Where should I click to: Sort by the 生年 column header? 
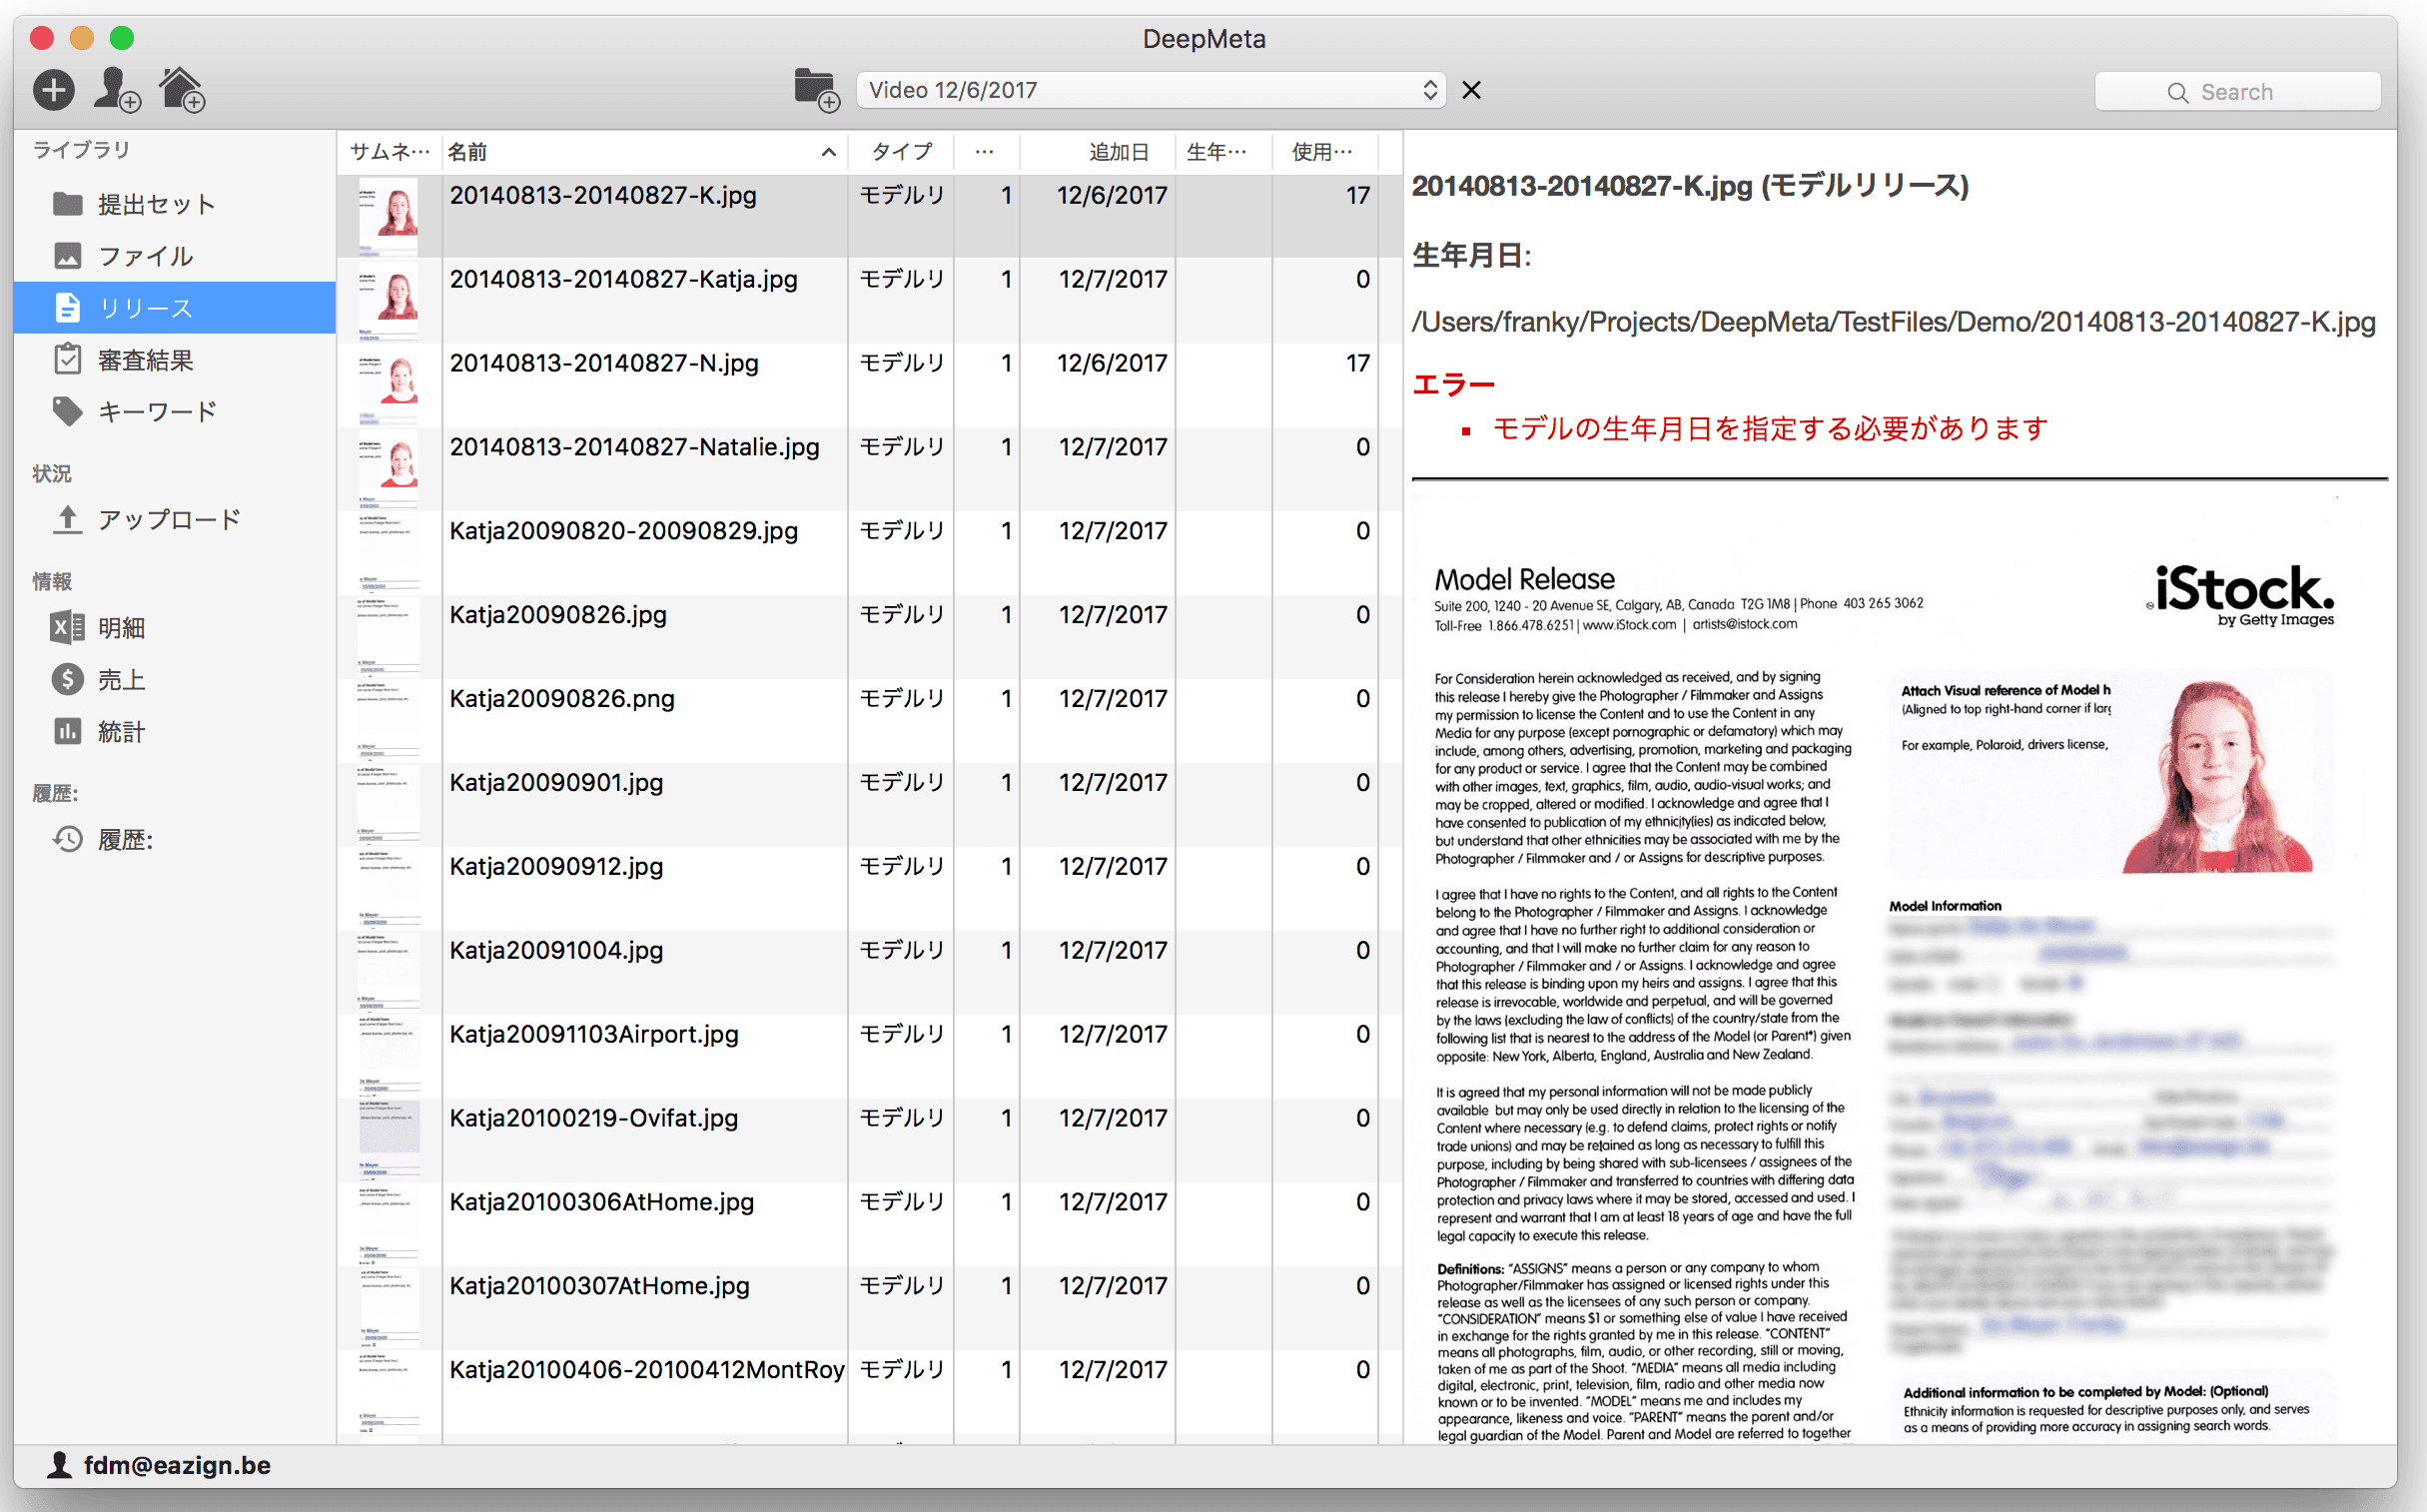[1223, 152]
